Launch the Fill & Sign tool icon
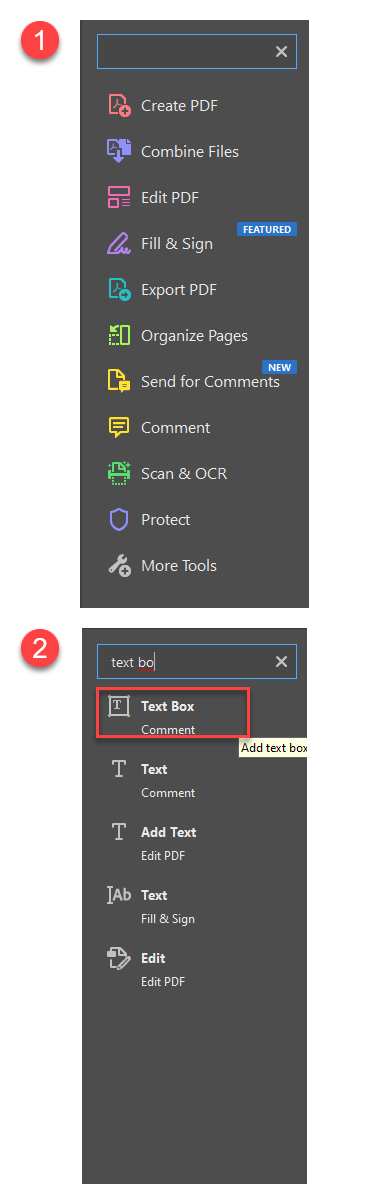The height and width of the screenshot is (1204, 389). [x=119, y=244]
